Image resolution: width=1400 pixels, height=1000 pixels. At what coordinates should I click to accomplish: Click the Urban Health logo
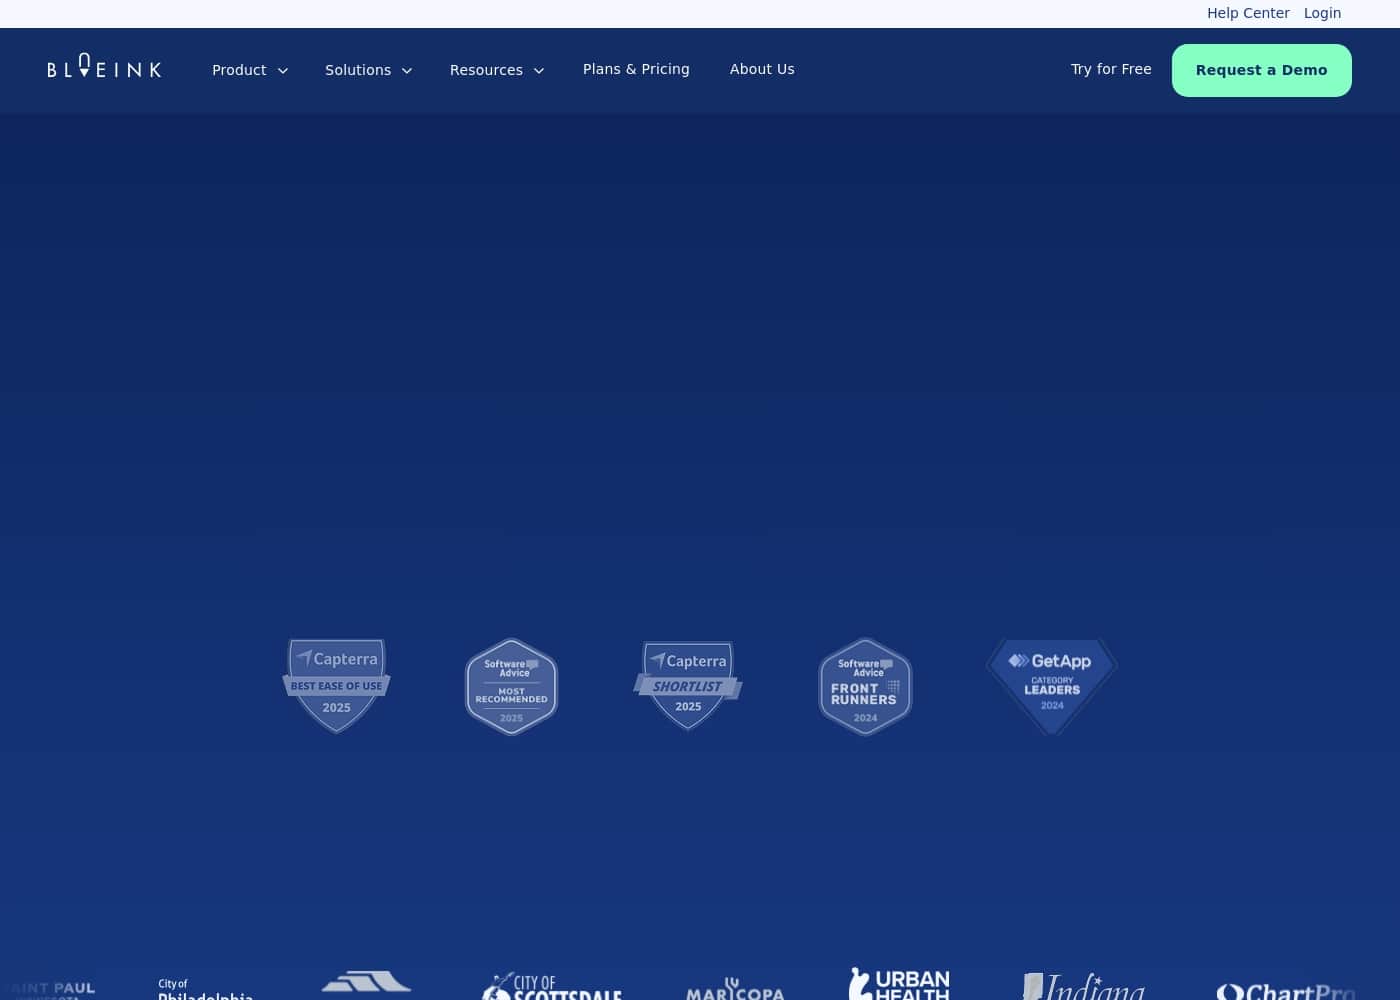tap(899, 984)
